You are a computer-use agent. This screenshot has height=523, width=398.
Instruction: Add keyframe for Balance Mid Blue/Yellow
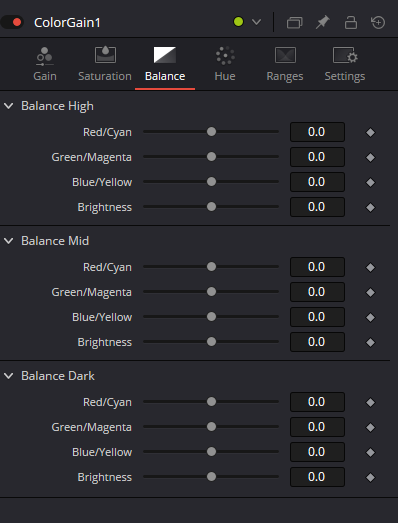pyautogui.click(x=370, y=318)
